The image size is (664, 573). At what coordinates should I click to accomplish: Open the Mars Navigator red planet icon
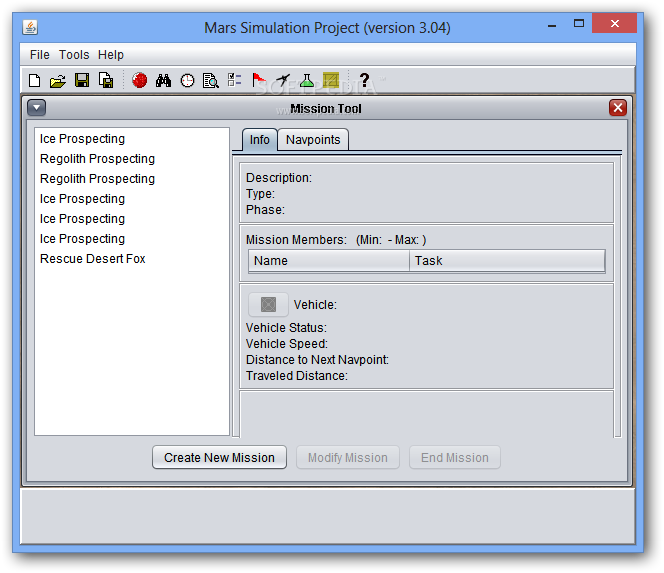click(x=139, y=80)
